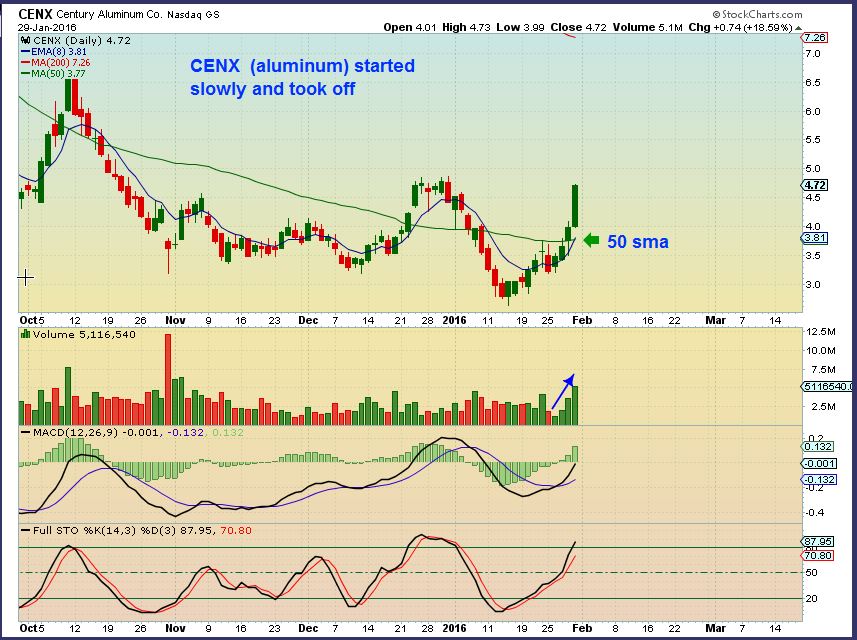Click the Mar label on the price chart date axis
Image resolution: width=857 pixels, height=640 pixels.
[715, 320]
